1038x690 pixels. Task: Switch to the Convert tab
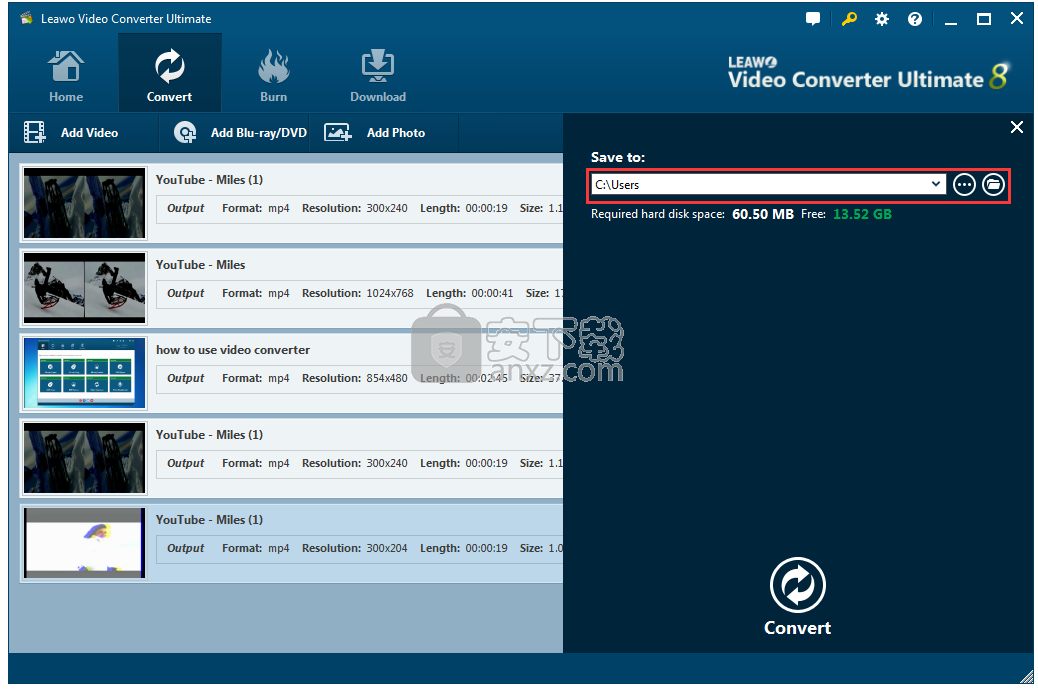(169, 75)
